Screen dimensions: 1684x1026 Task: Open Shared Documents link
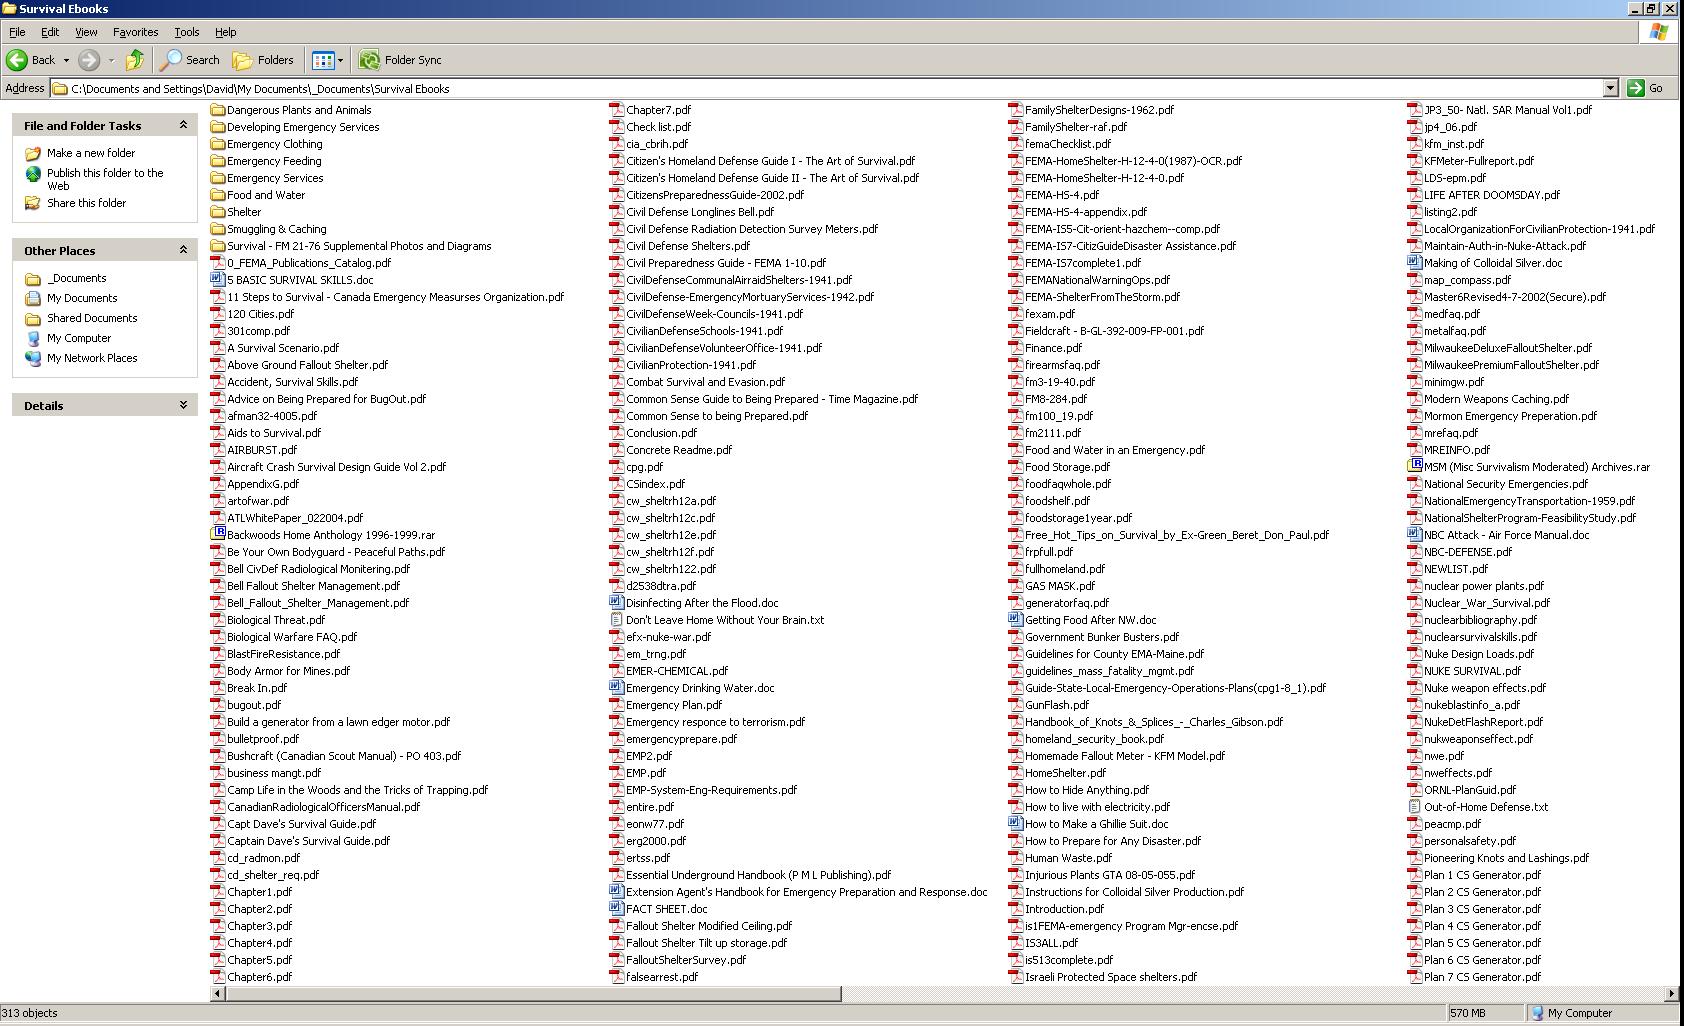click(x=92, y=318)
